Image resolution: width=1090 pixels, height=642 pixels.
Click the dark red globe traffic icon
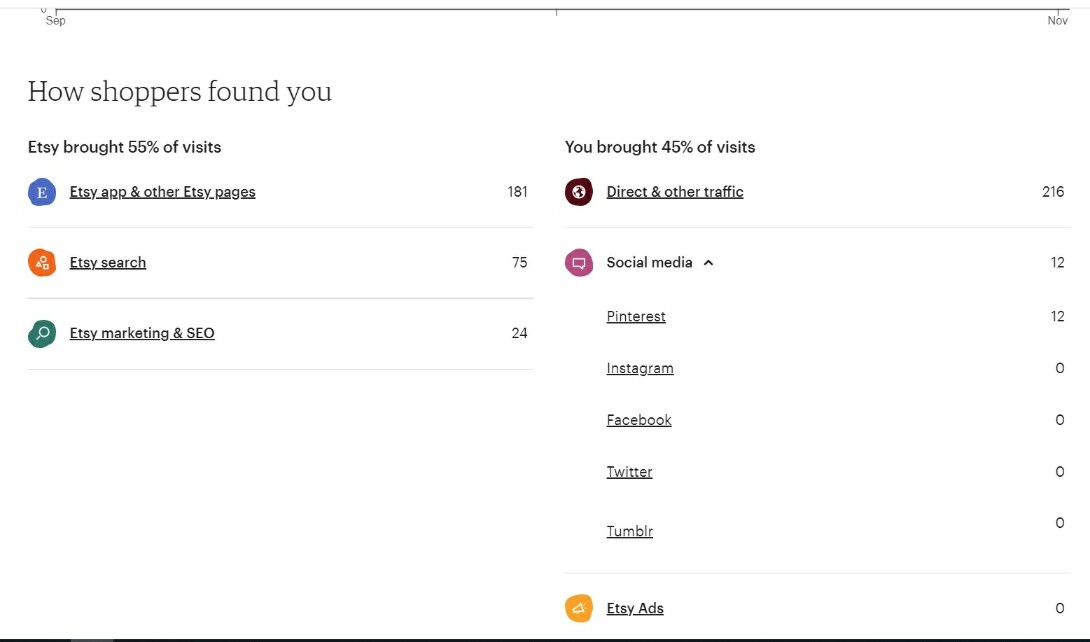578,192
